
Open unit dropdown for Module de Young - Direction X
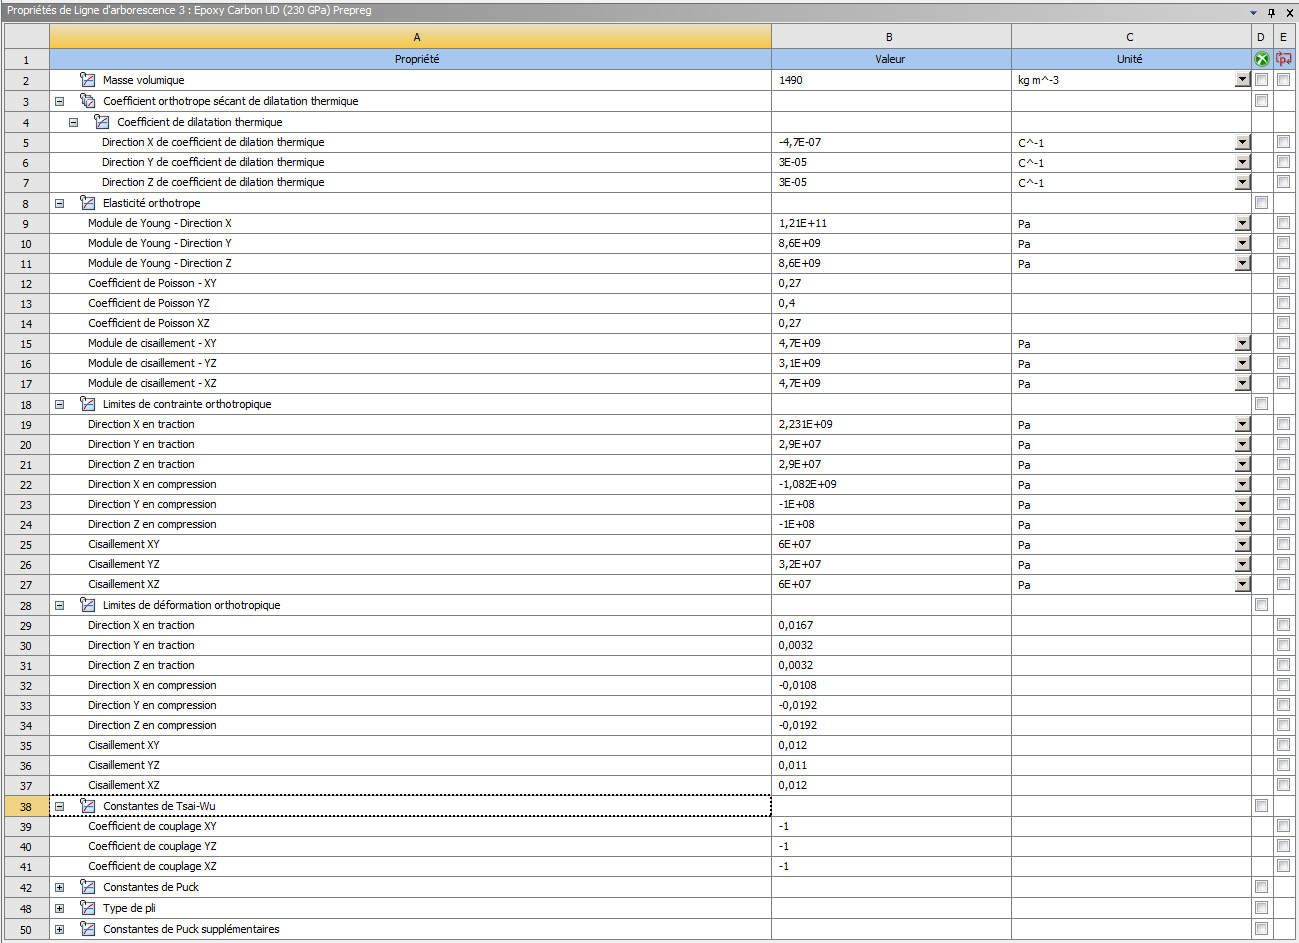pyautogui.click(x=1242, y=223)
